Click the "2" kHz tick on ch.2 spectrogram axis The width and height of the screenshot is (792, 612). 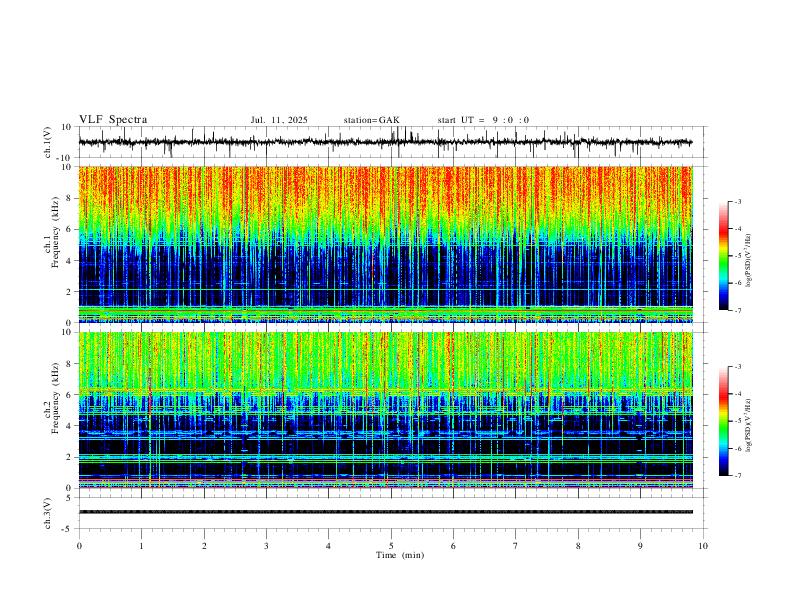coord(70,457)
